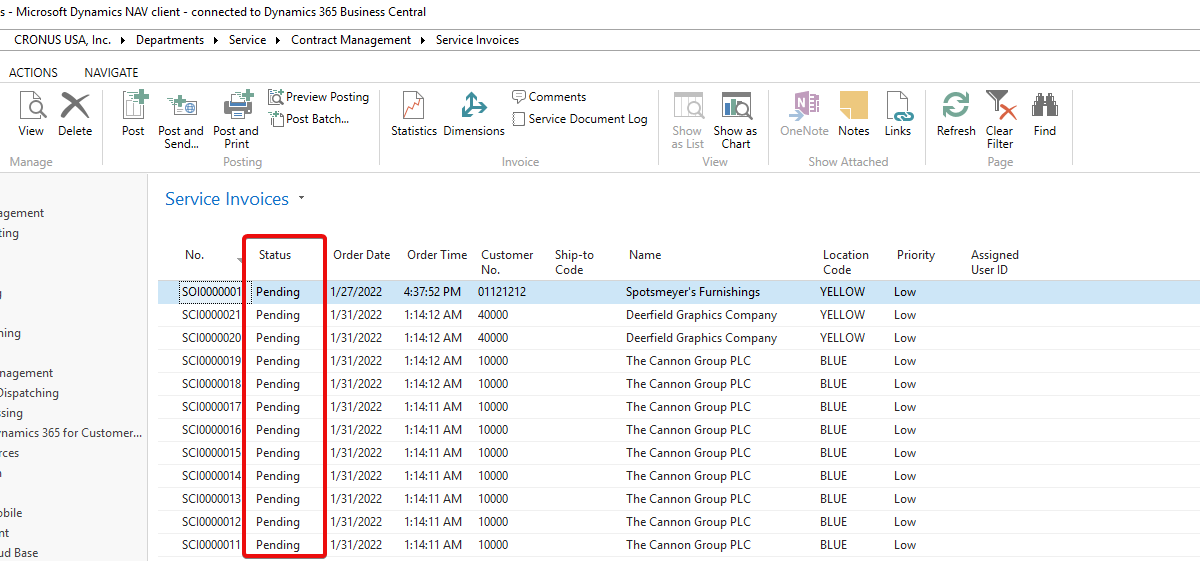Click 1/27/2022 order date cell
The height and width of the screenshot is (561, 1200).
tap(356, 292)
